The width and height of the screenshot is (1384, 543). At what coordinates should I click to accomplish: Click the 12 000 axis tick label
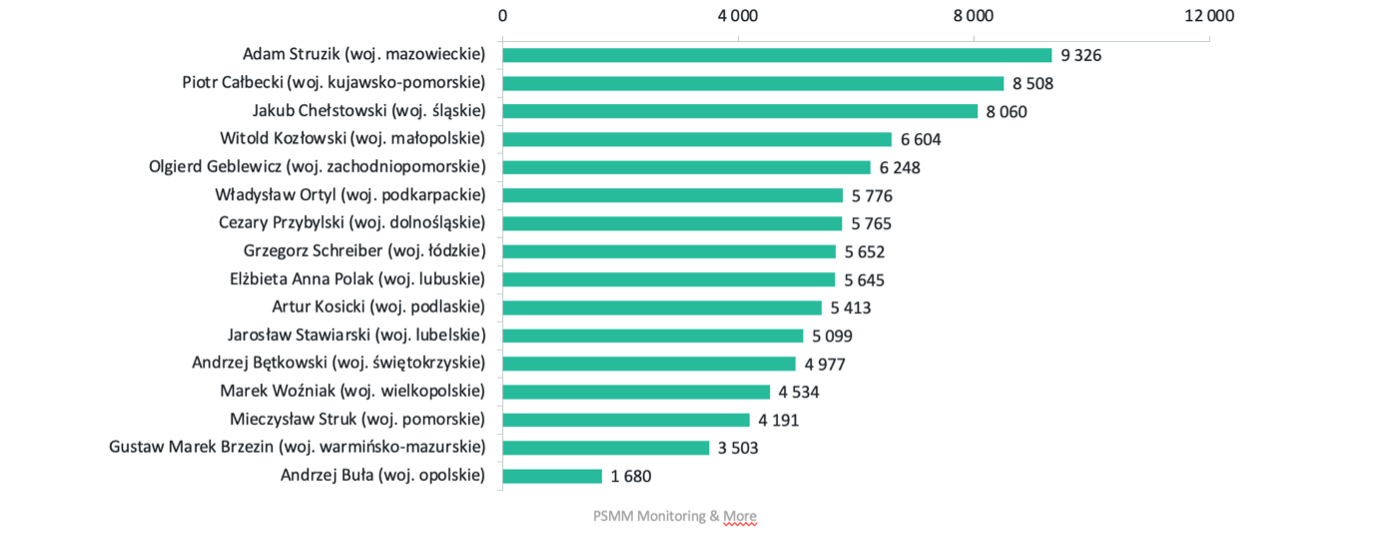[x=1209, y=15]
